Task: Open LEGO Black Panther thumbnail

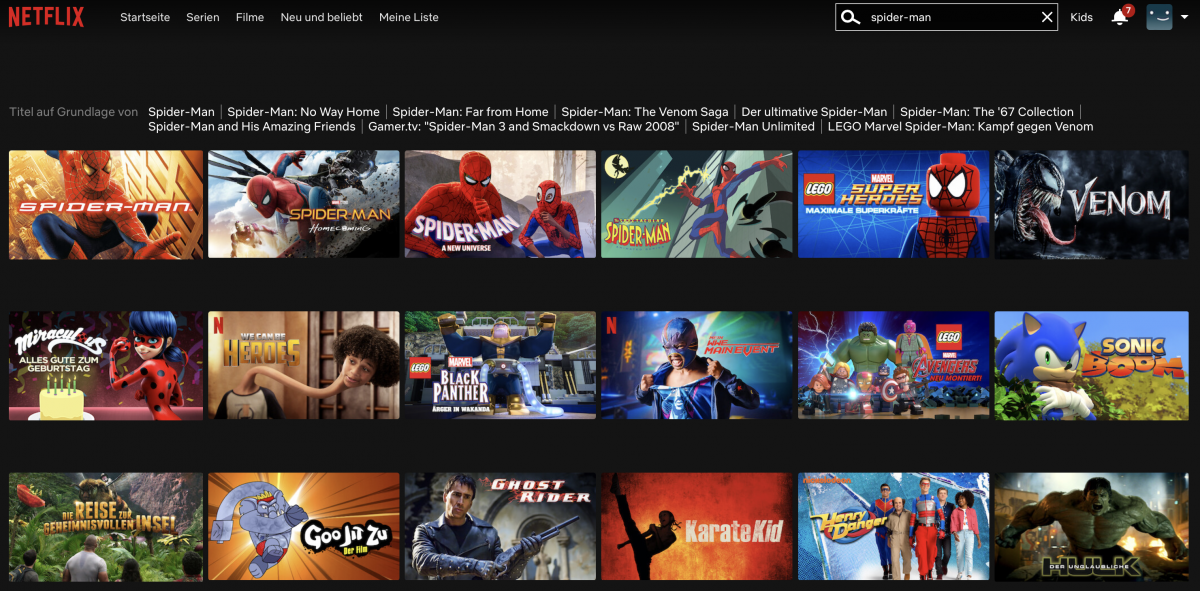Action: point(500,365)
